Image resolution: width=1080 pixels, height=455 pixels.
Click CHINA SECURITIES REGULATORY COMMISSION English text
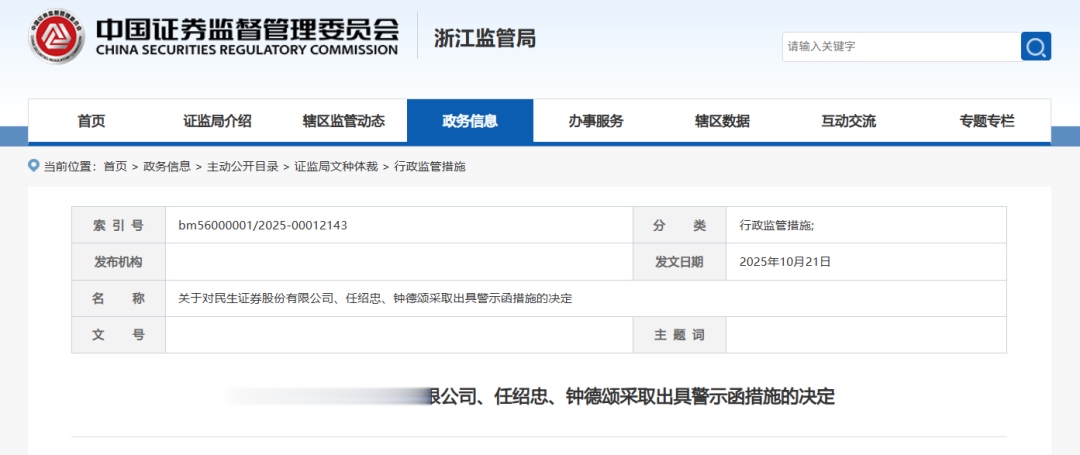[x=247, y=50]
